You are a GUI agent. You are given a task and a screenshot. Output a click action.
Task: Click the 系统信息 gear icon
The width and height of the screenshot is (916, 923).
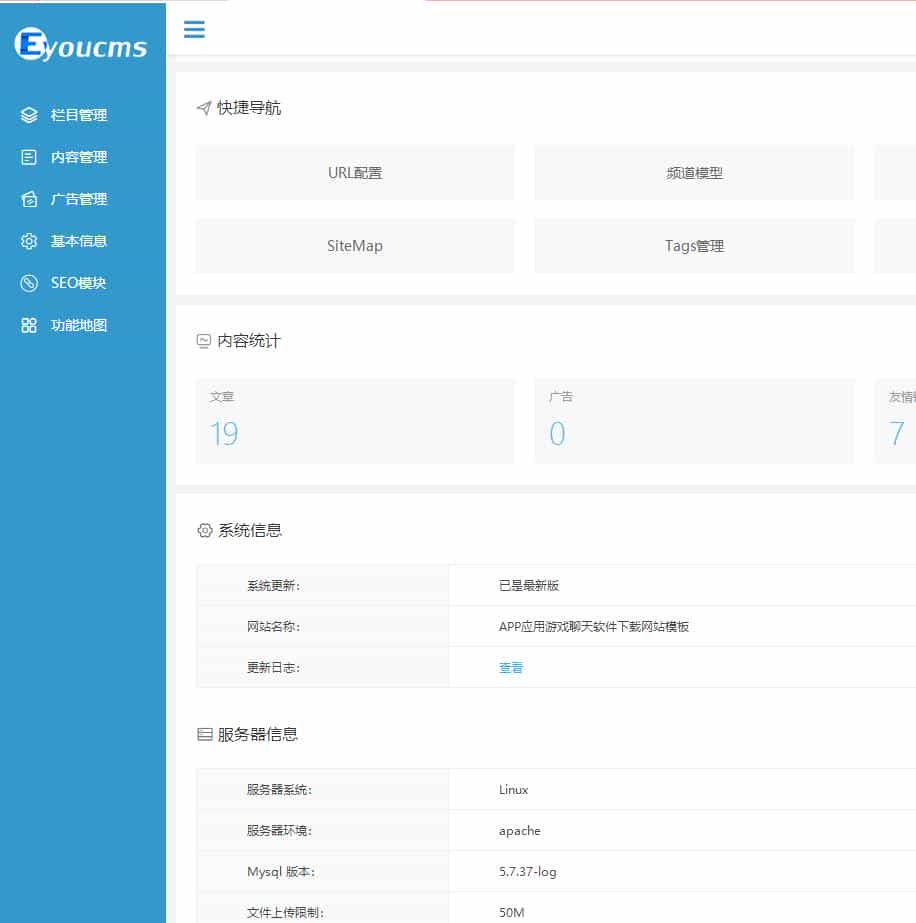tap(204, 530)
